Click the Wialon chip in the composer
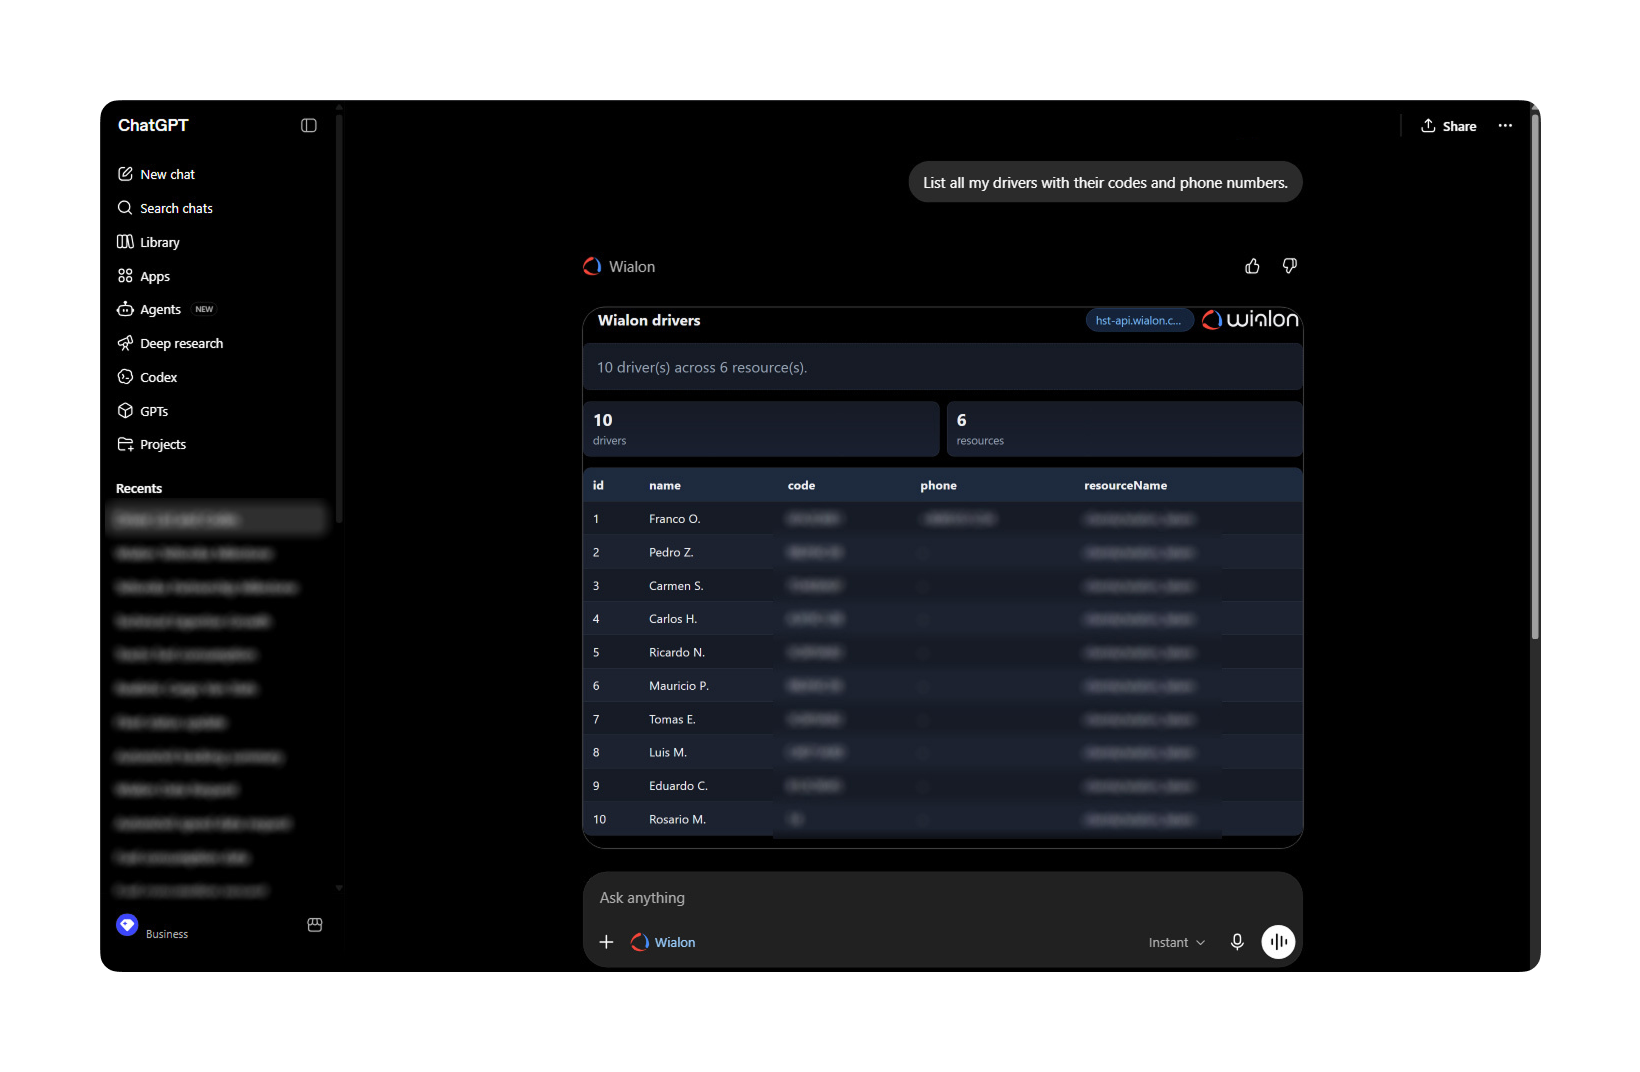The height and width of the screenshot is (1072, 1640). pyautogui.click(x=663, y=942)
